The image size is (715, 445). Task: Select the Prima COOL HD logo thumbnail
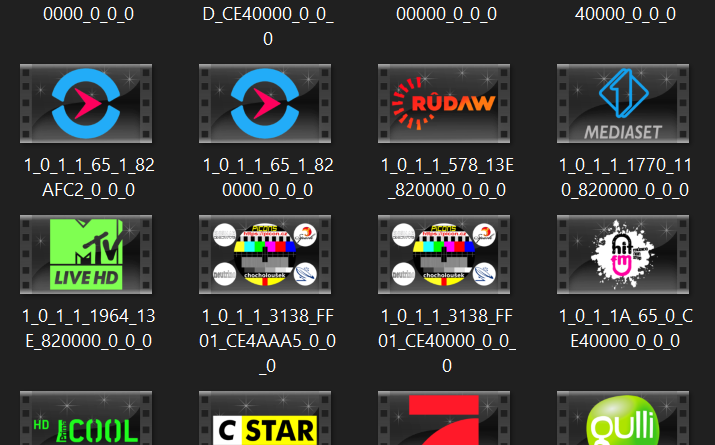86,418
